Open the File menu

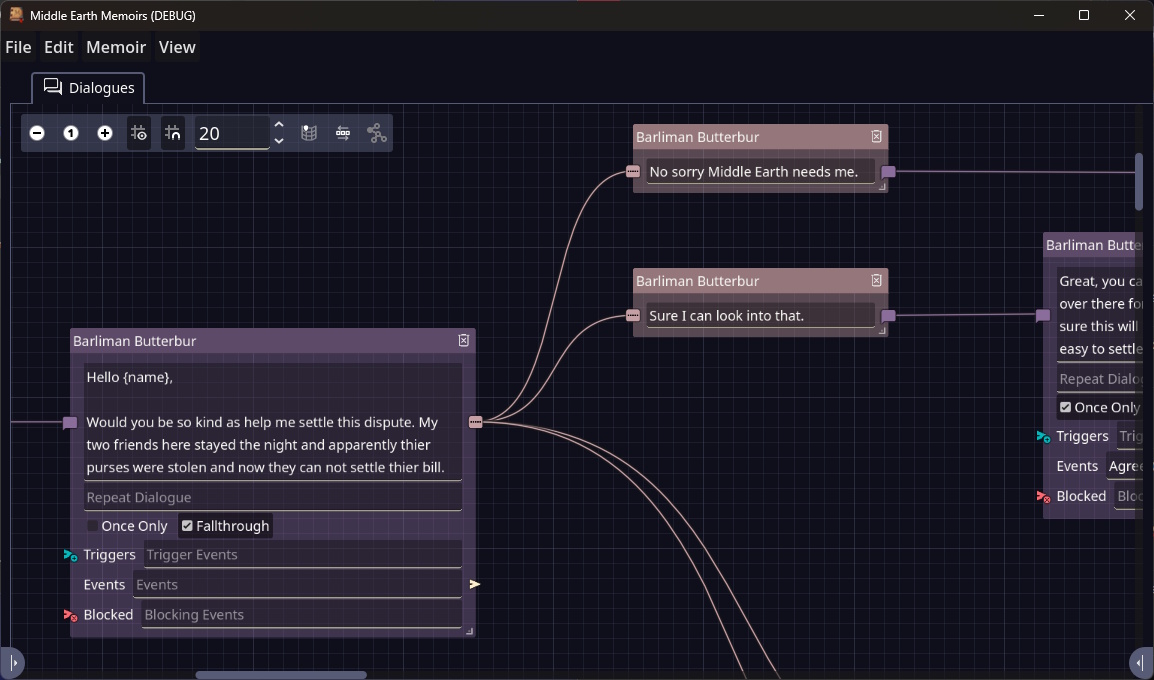(18, 47)
